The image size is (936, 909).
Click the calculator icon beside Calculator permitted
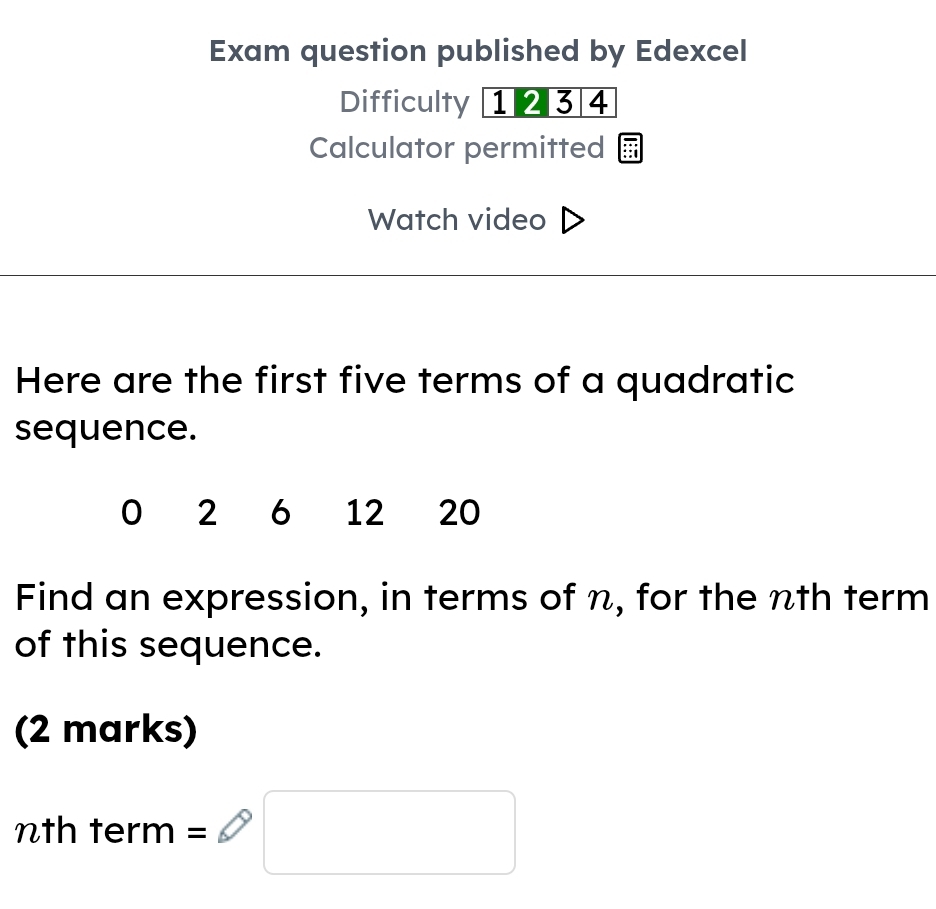(x=630, y=149)
